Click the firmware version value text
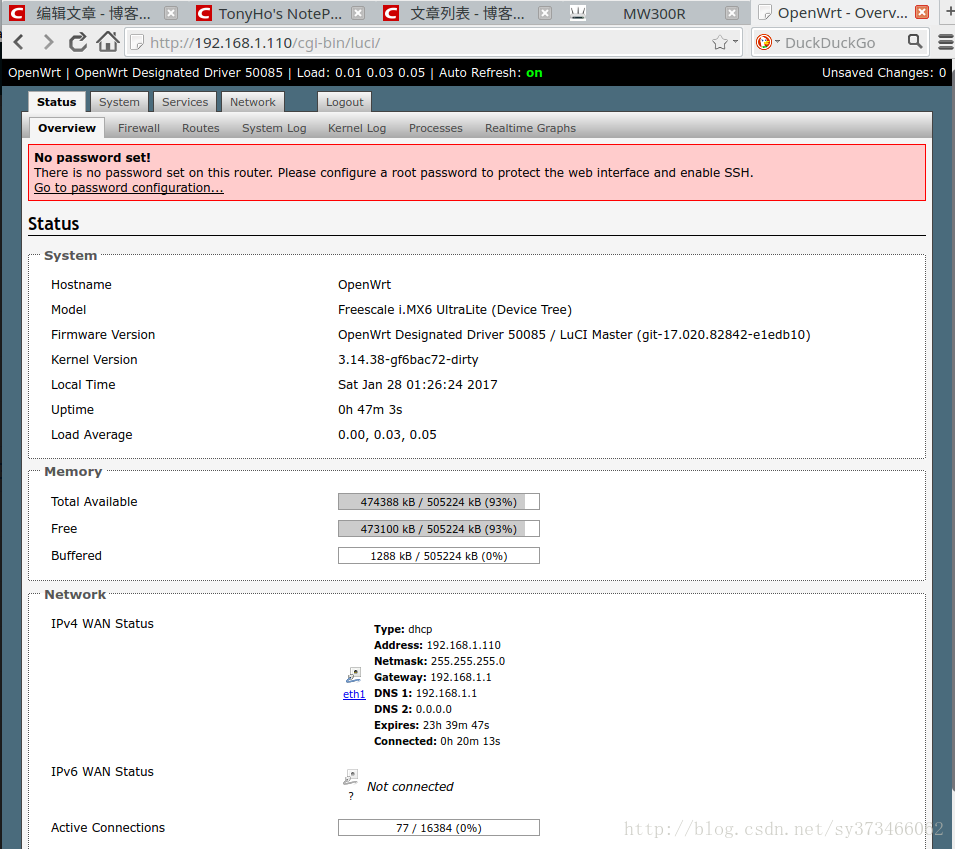 574,334
